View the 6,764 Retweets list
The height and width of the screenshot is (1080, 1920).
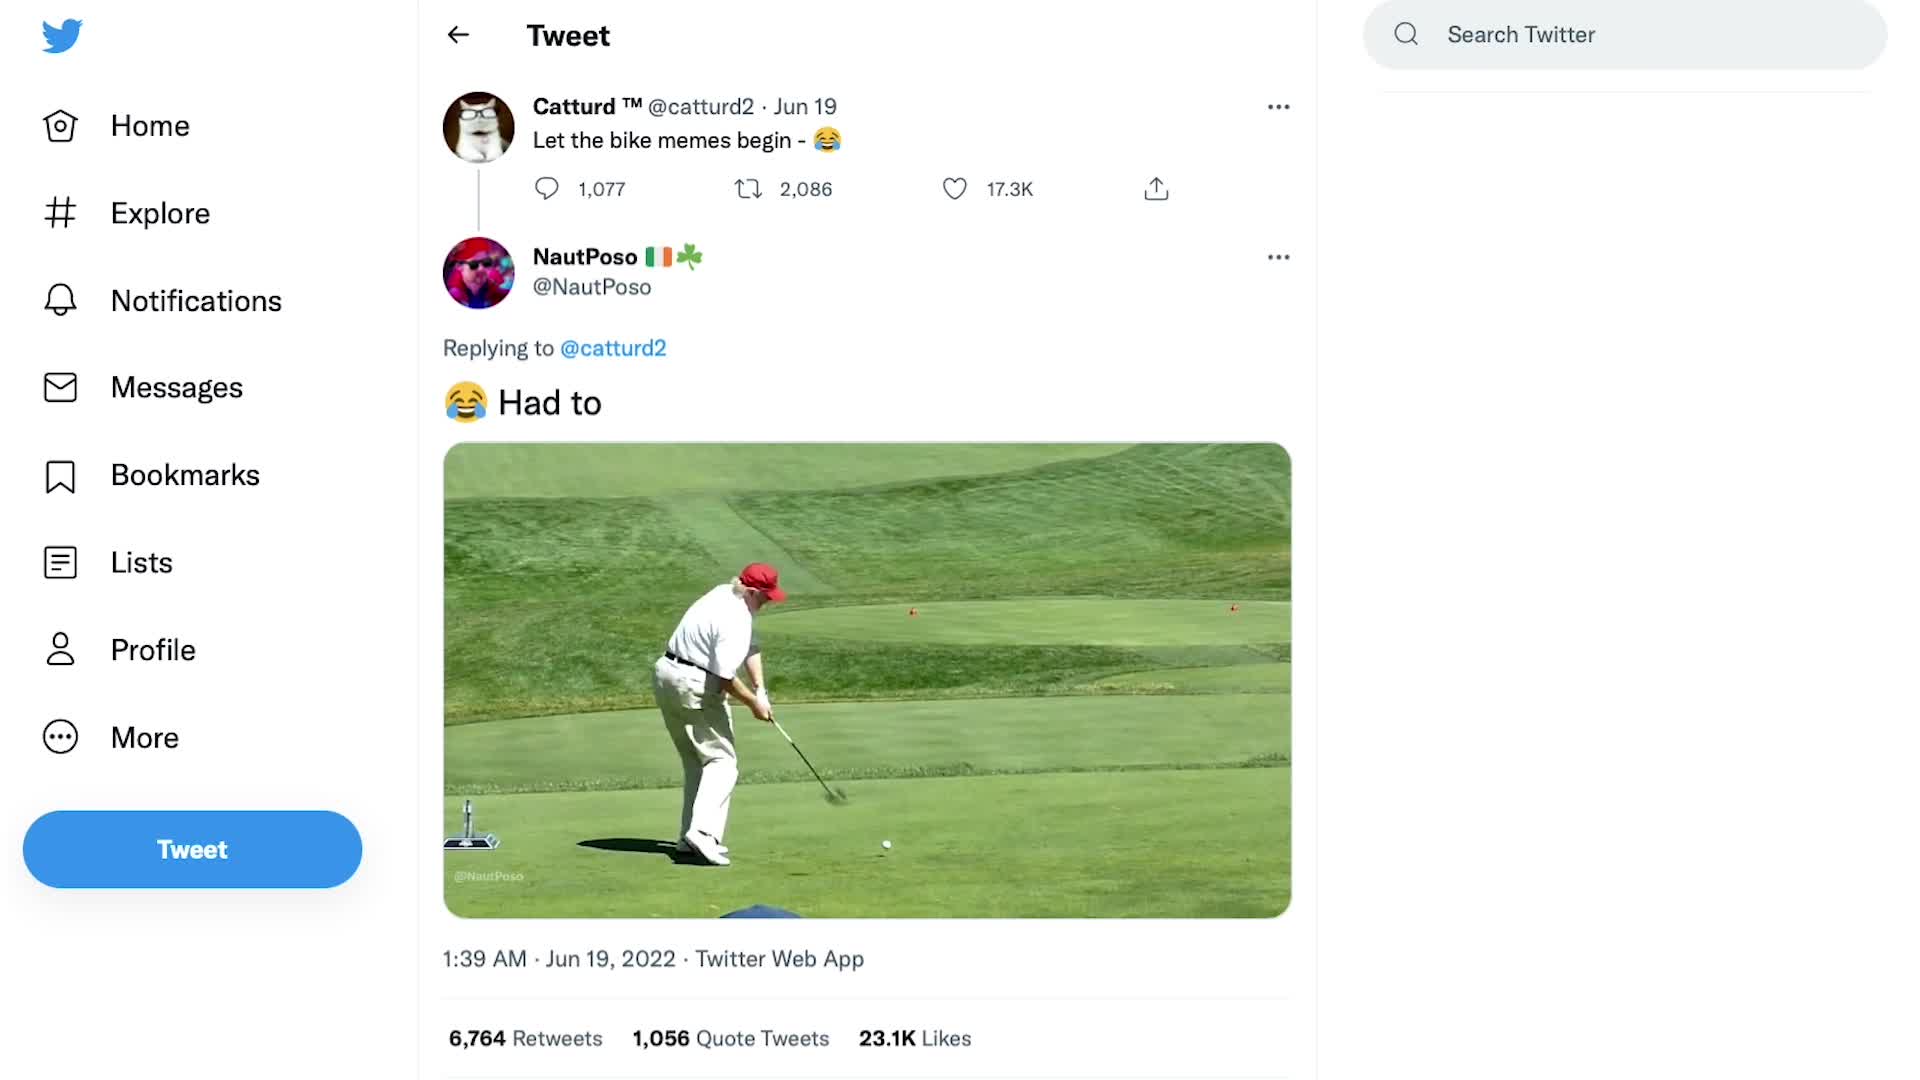(525, 1038)
